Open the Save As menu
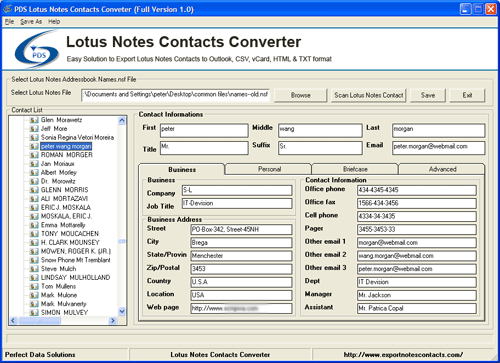Viewport: 500px width, 363px height. click(31, 22)
